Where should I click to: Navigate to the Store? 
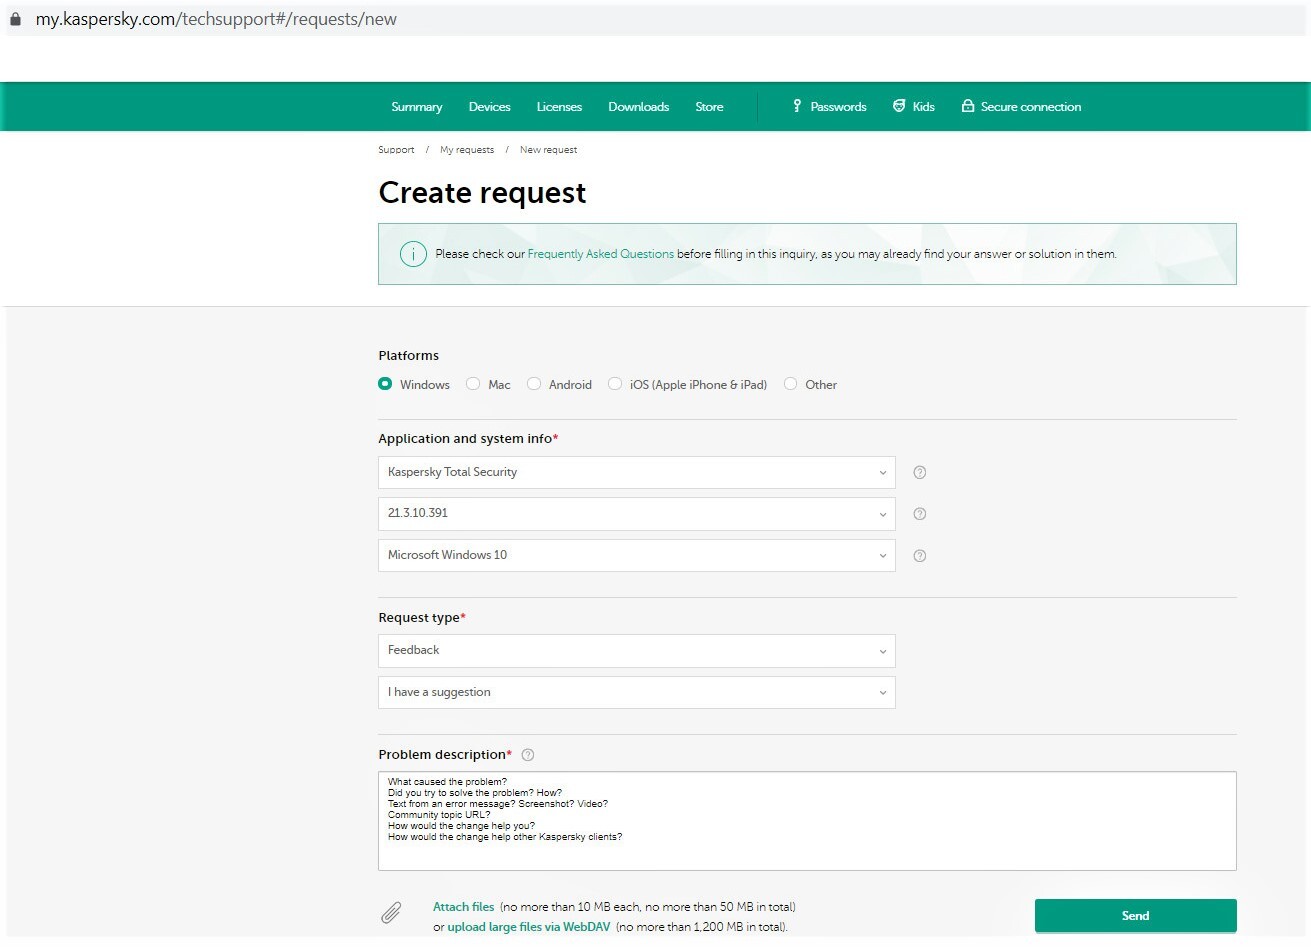[x=709, y=107]
